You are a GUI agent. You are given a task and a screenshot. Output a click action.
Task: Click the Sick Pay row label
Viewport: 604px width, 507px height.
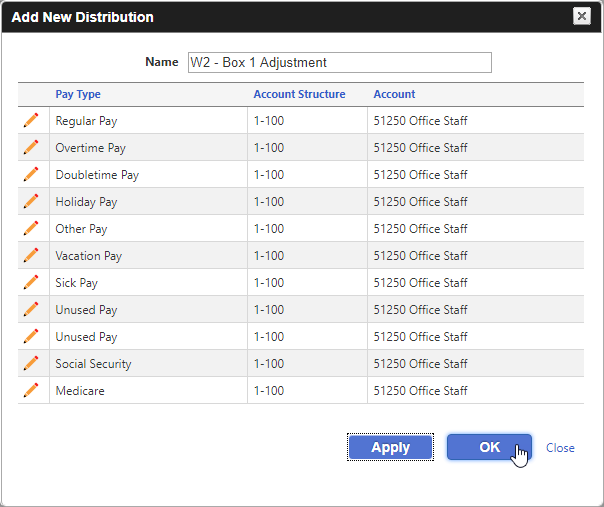coord(76,283)
